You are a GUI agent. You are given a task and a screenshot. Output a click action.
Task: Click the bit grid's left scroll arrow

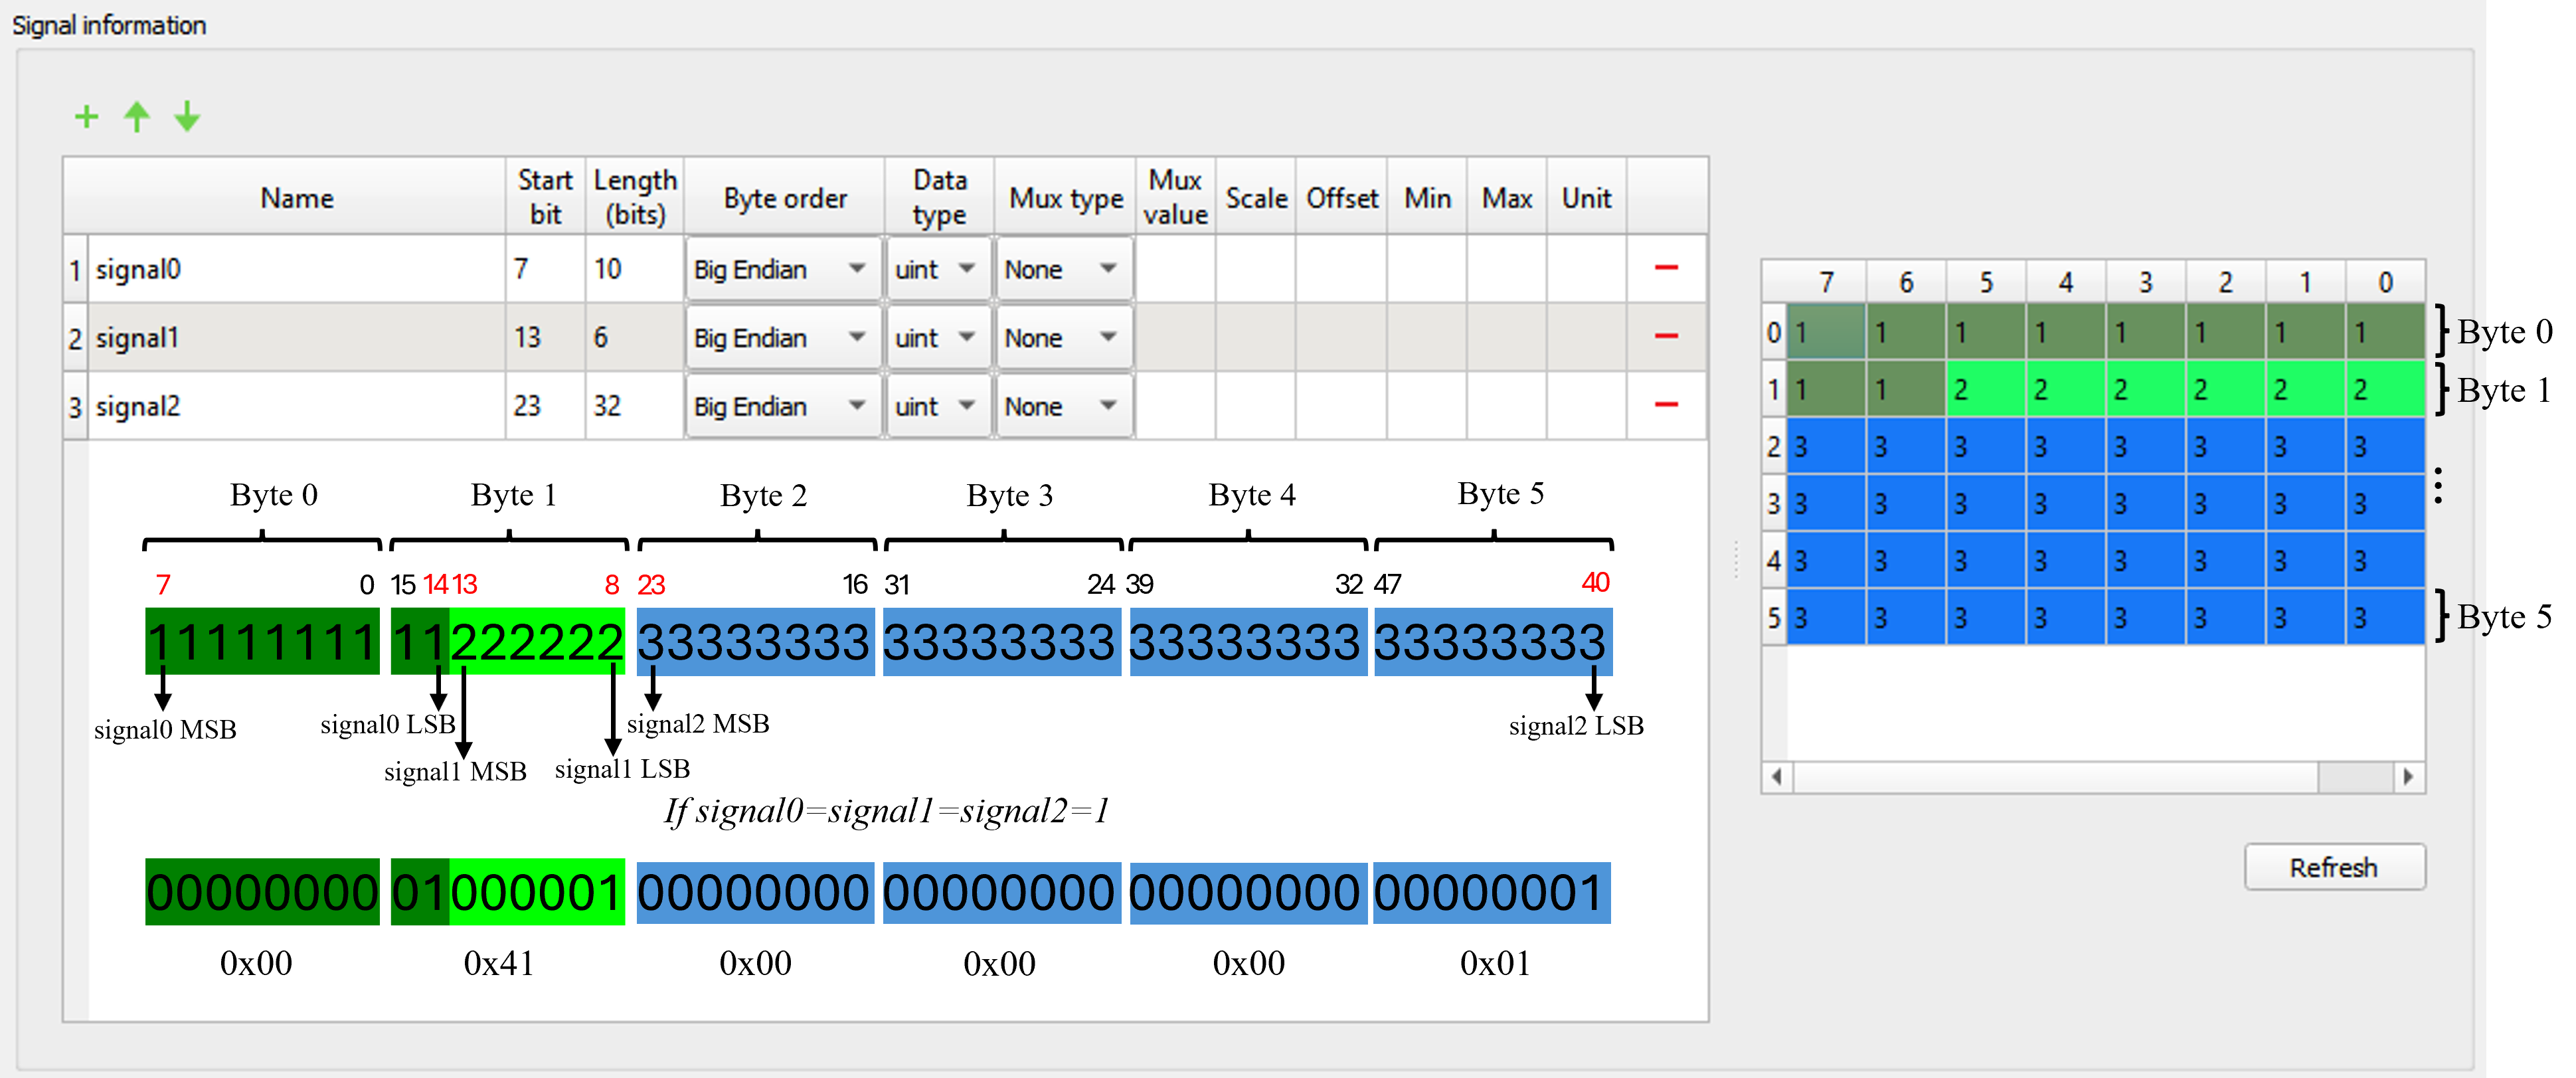click(x=1776, y=776)
